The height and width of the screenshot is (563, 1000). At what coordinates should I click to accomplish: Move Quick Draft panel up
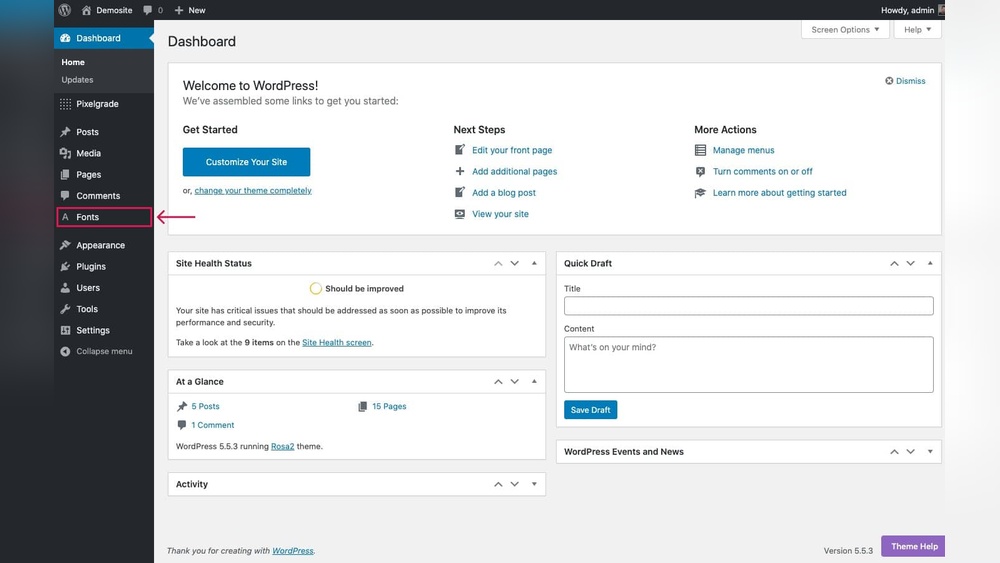(894, 263)
